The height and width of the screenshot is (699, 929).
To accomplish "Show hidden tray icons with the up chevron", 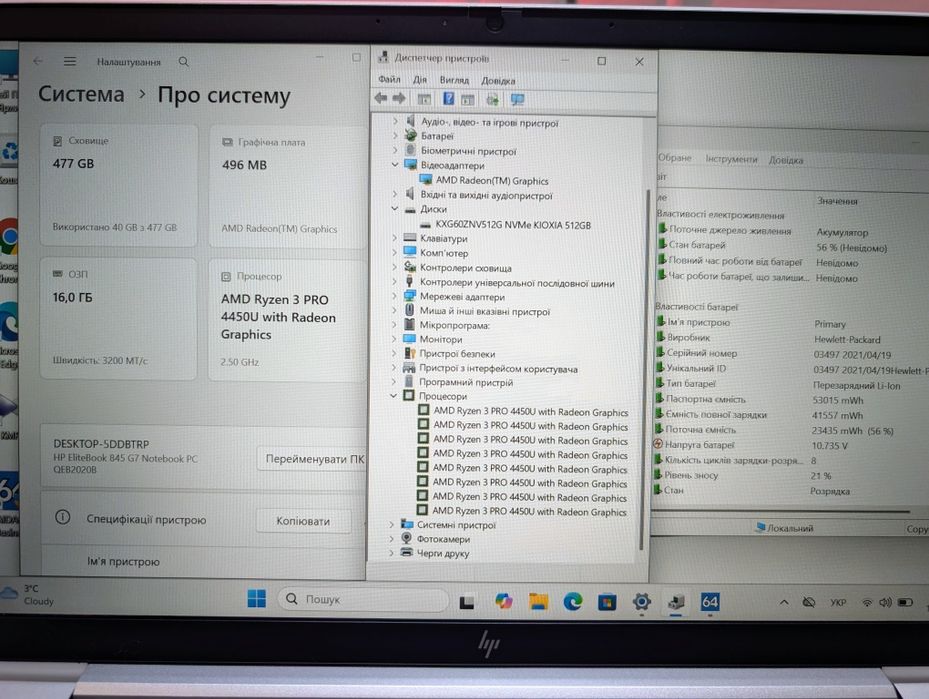I will [x=784, y=602].
